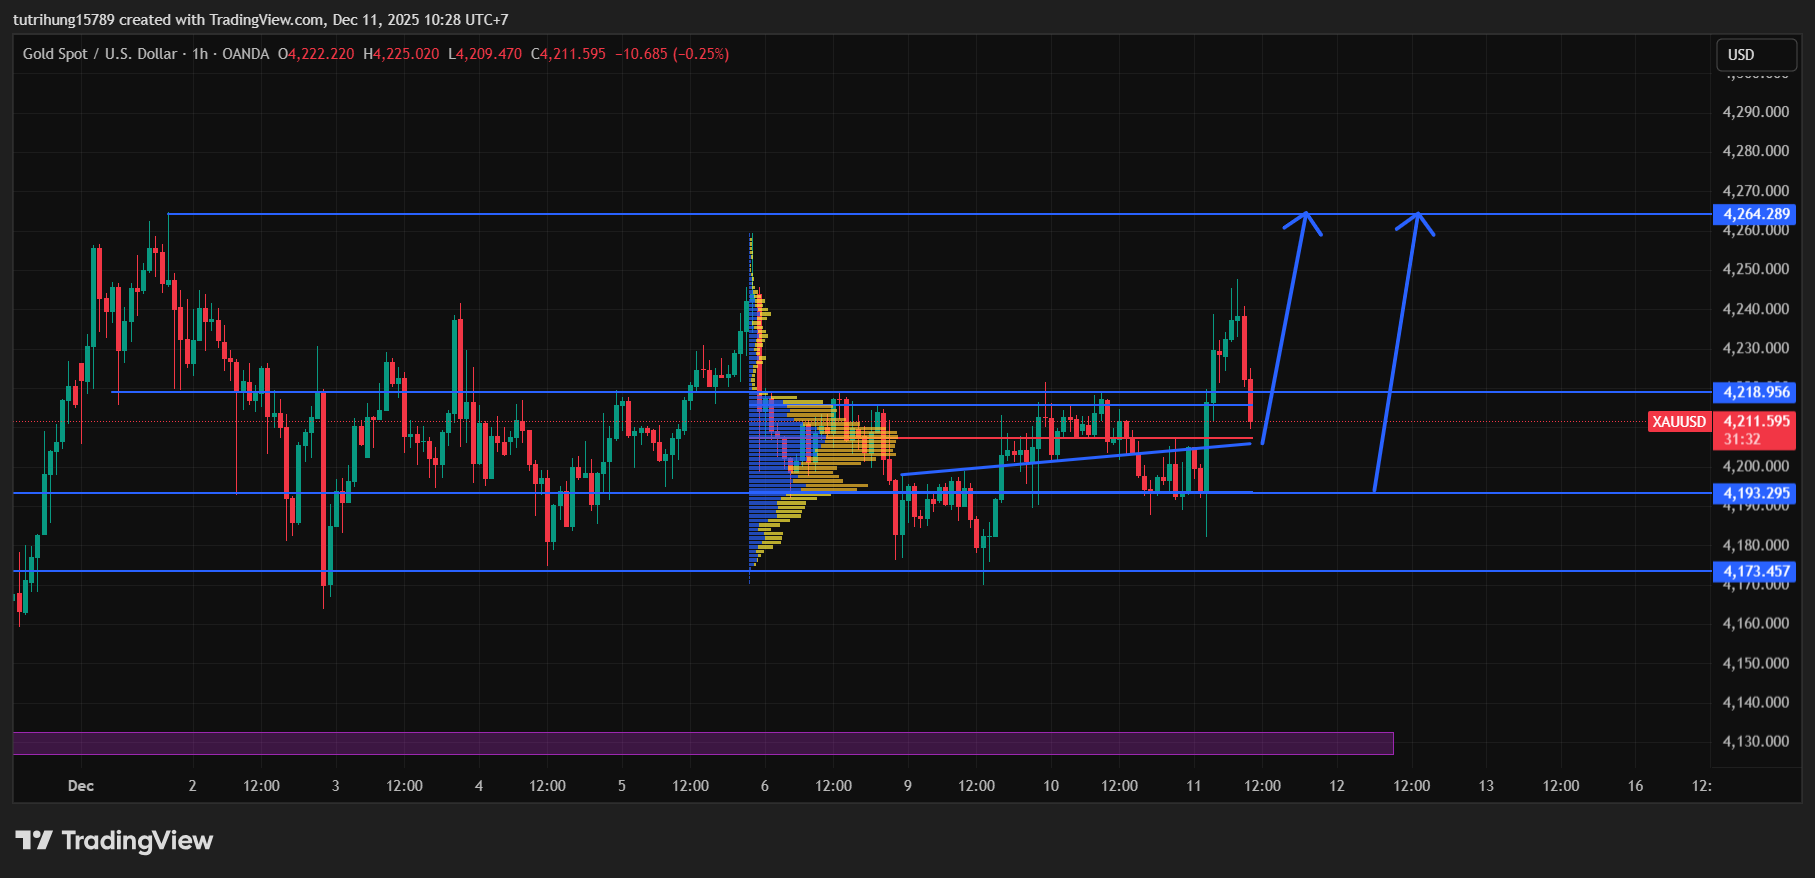
Task: Select the 4,173.457 support price label
Action: click(x=1755, y=572)
